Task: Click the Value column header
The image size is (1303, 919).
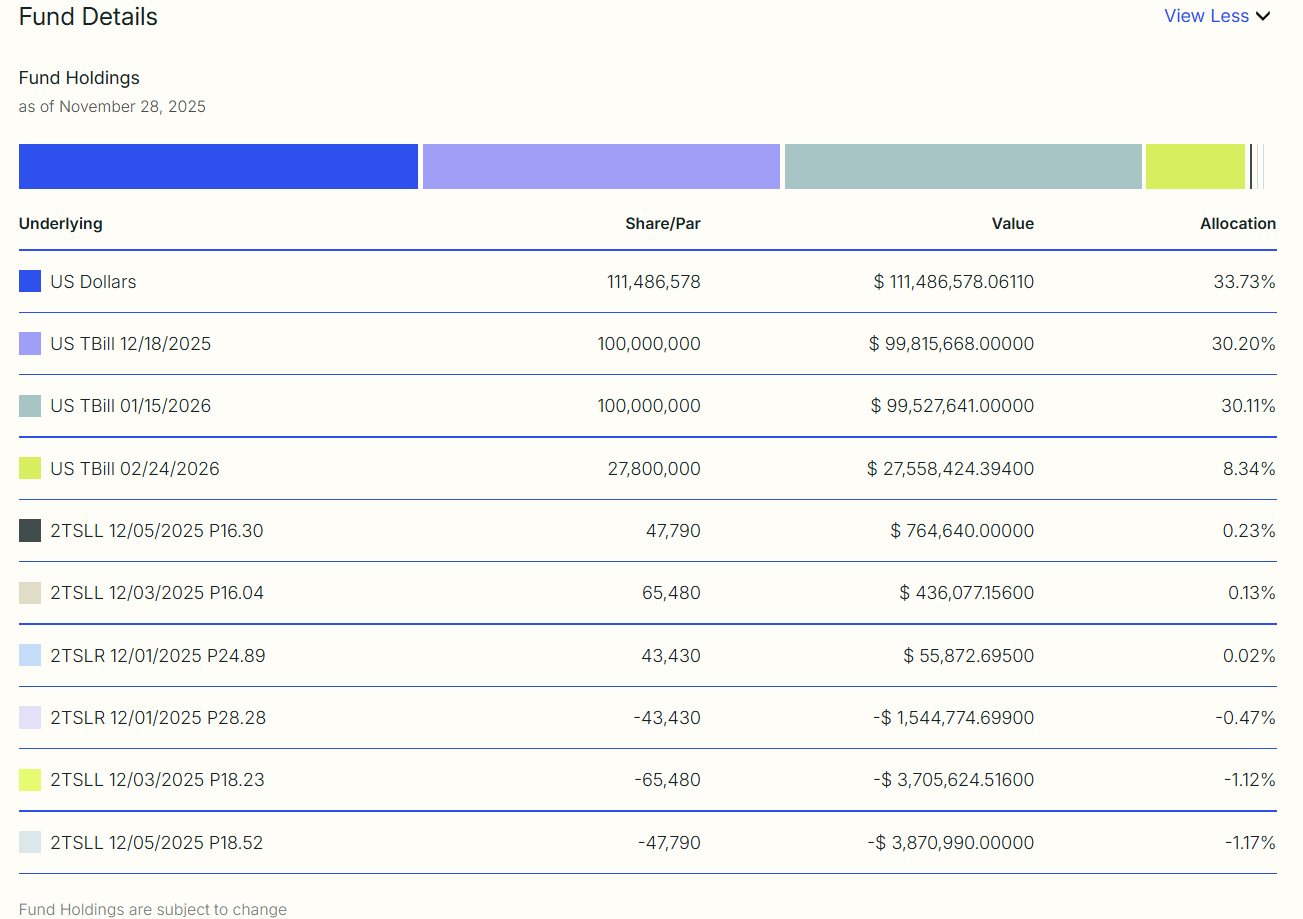Action: click(1013, 224)
